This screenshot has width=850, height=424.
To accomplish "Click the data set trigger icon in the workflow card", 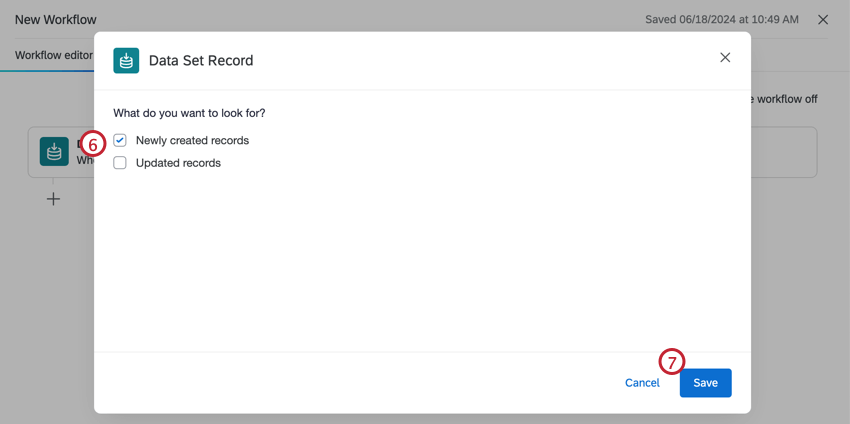I will [54, 152].
